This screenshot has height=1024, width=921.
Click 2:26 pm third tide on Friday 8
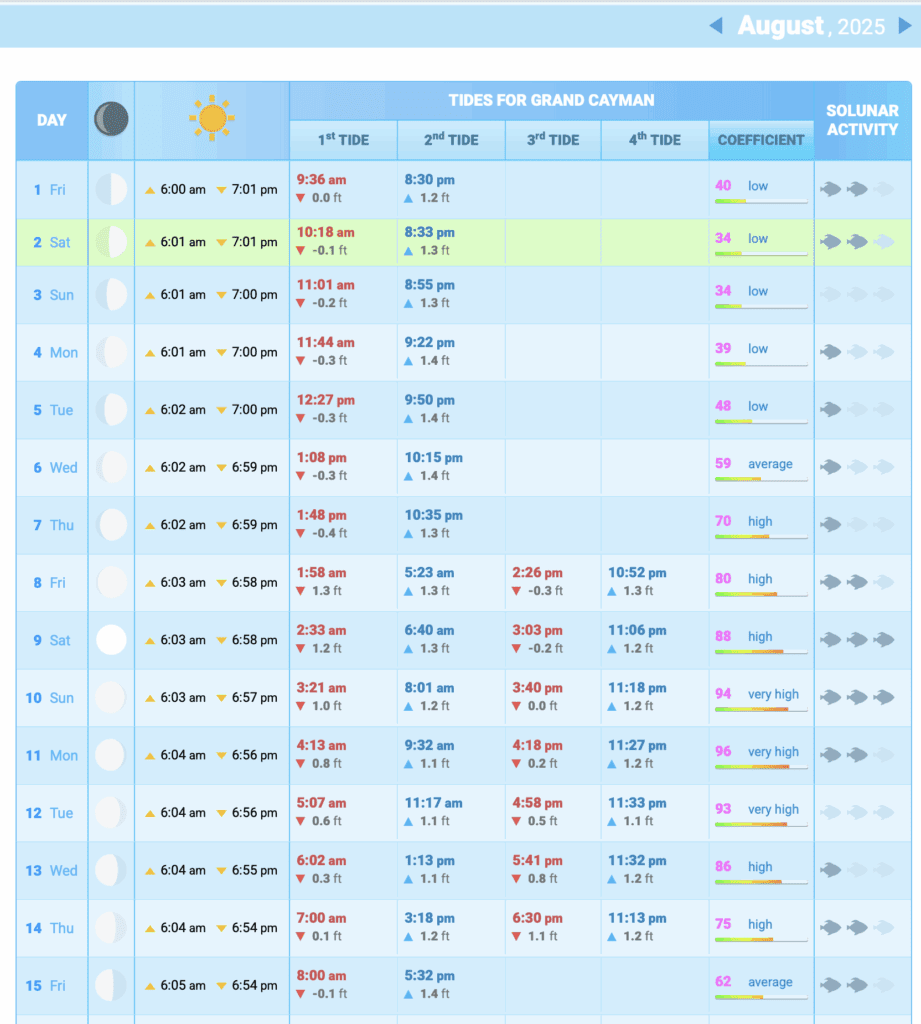pyautogui.click(x=537, y=573)
